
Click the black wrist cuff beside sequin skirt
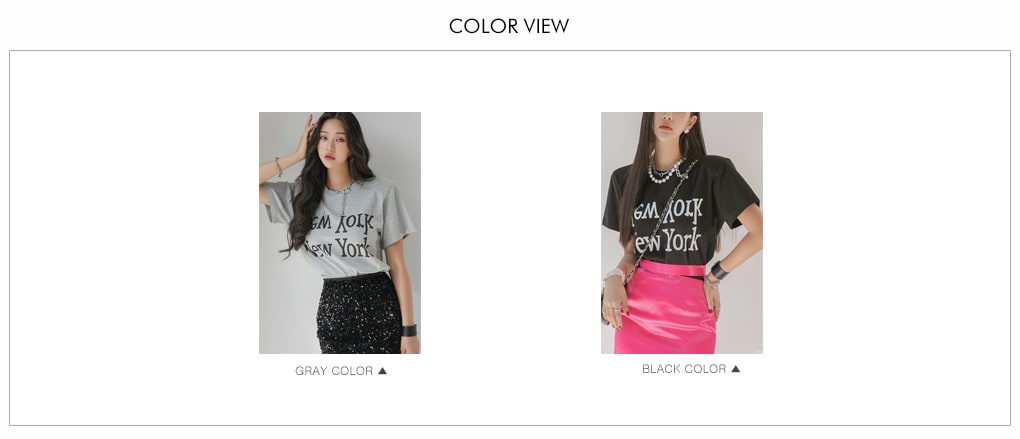click(409, 330)
